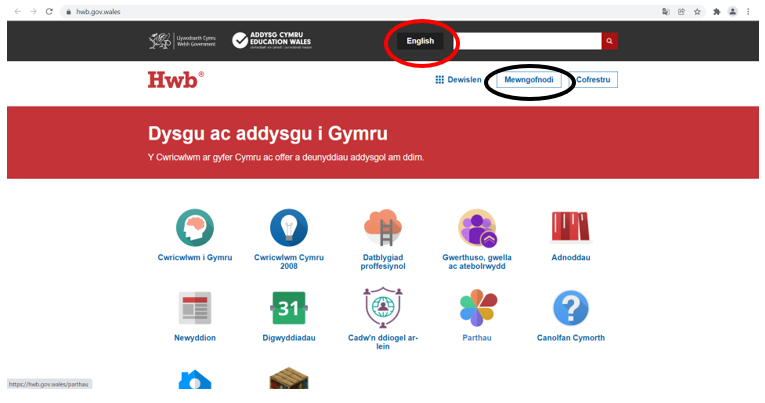This screenshot has width=765, height=403.
Task: Open the Cwricwlwm i Gymru brain icon
Action: tap(195, 228)
